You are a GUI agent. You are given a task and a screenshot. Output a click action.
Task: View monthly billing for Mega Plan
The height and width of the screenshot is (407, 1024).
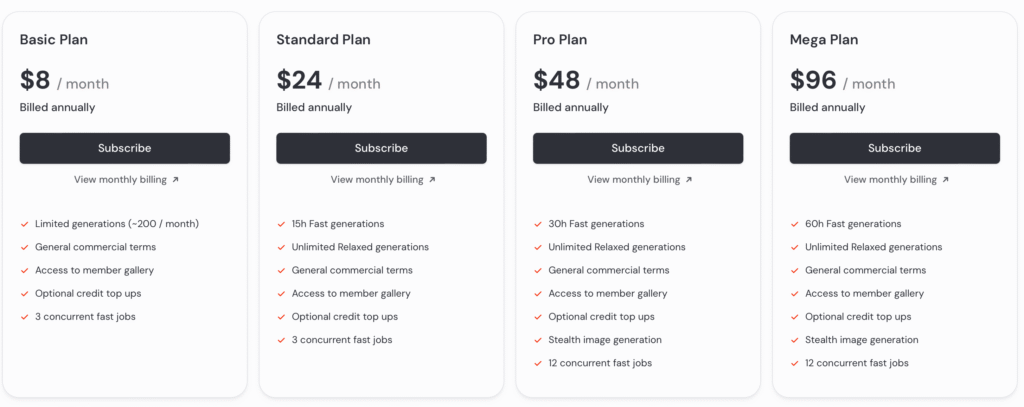pyautogui.click(x=896, y=180)
